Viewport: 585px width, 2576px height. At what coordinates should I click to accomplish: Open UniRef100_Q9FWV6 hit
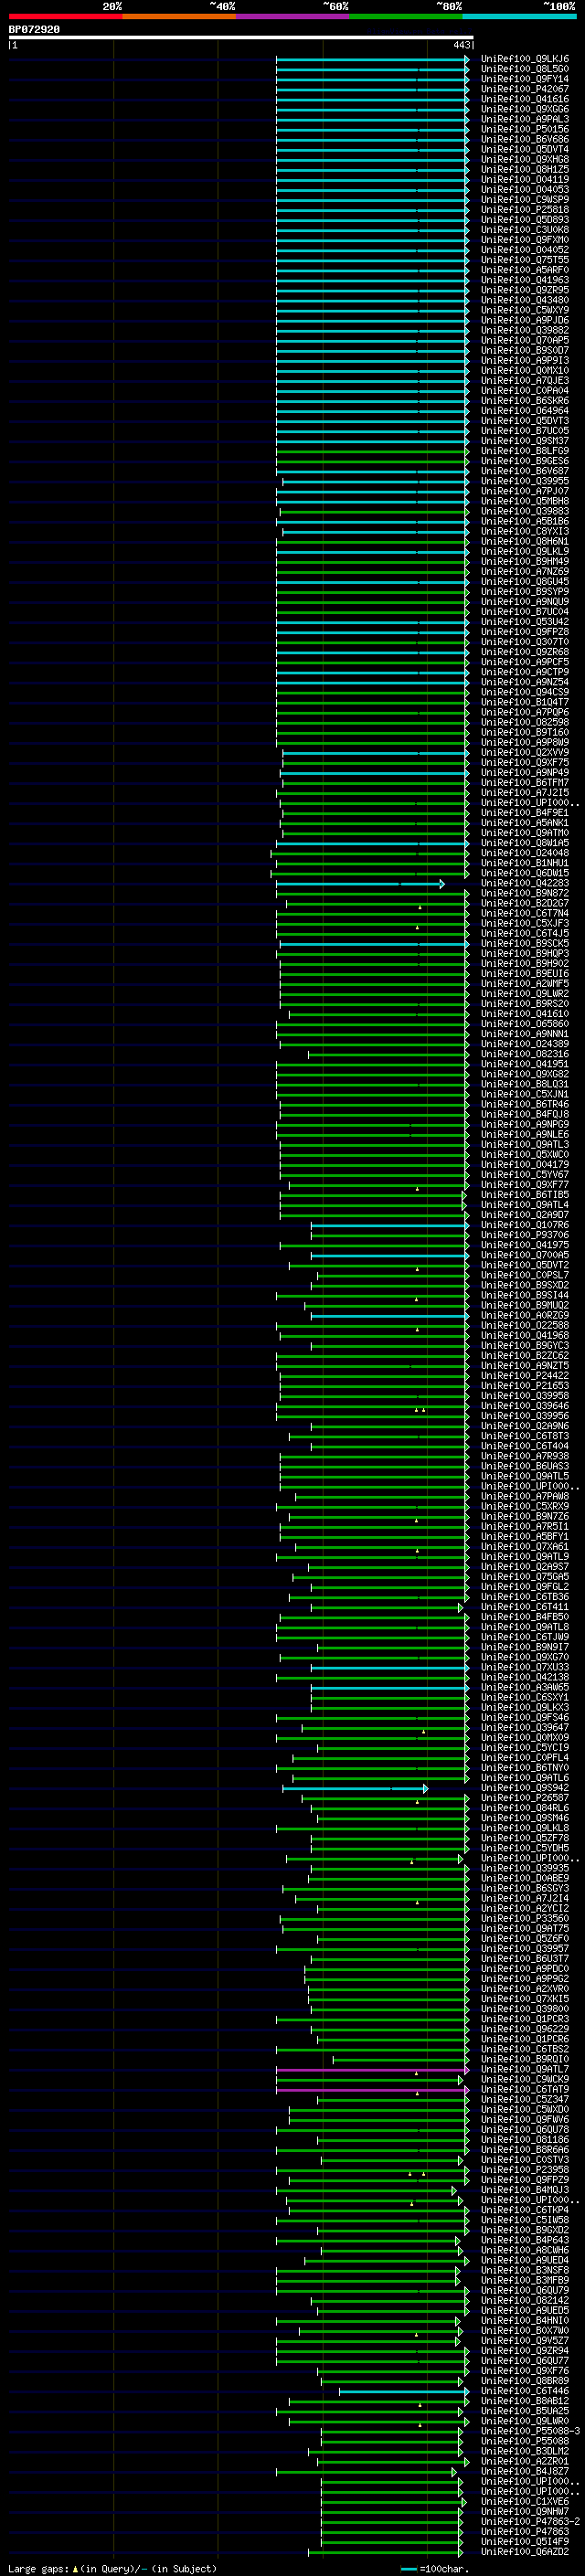coord(525,2119)
